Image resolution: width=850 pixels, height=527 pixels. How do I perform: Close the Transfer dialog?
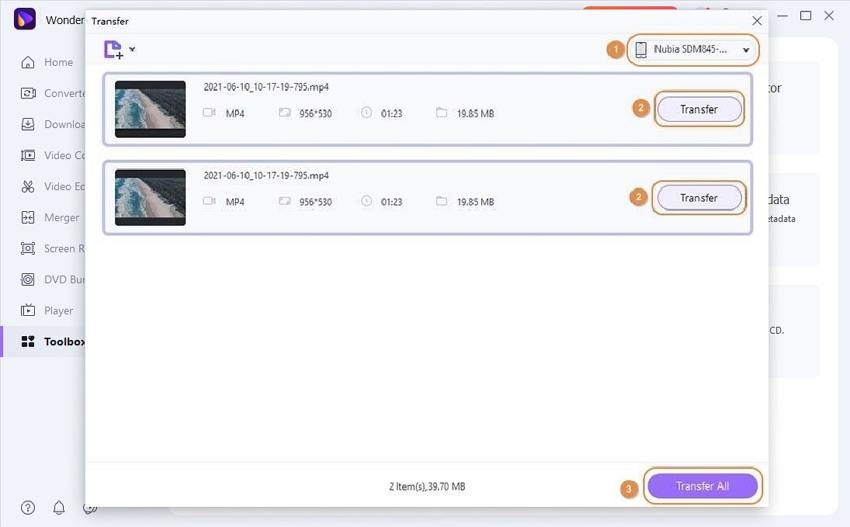[x=757, y=21]
